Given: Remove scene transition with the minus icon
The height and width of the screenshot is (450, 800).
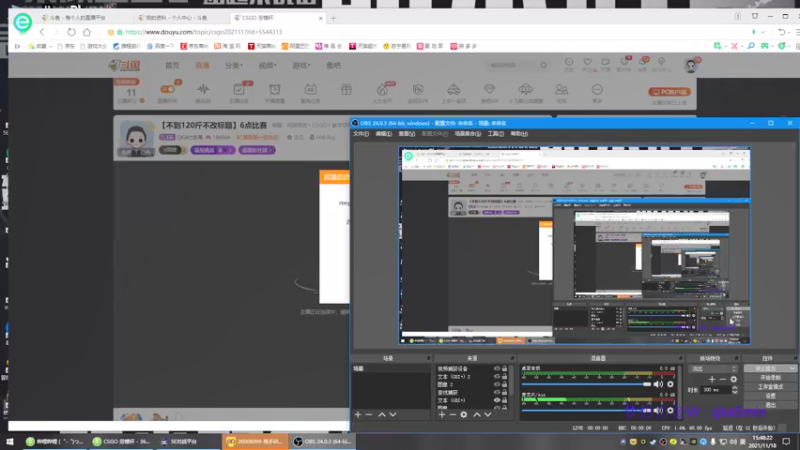Looking at the screenshot, I should 722,379.
